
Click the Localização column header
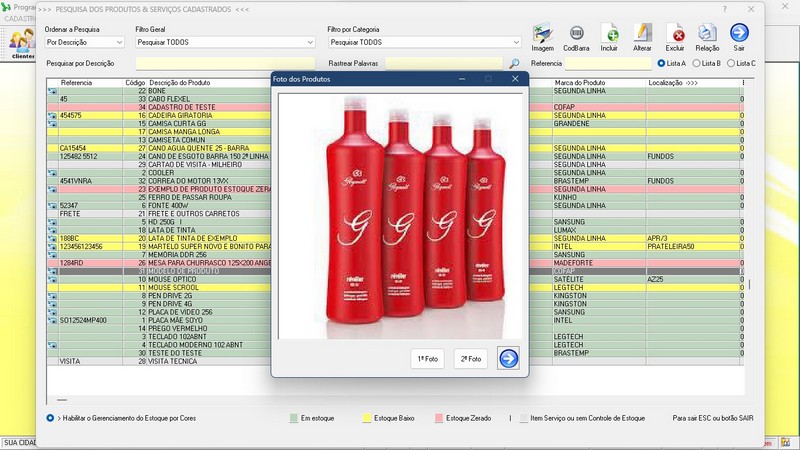(672, 83)
